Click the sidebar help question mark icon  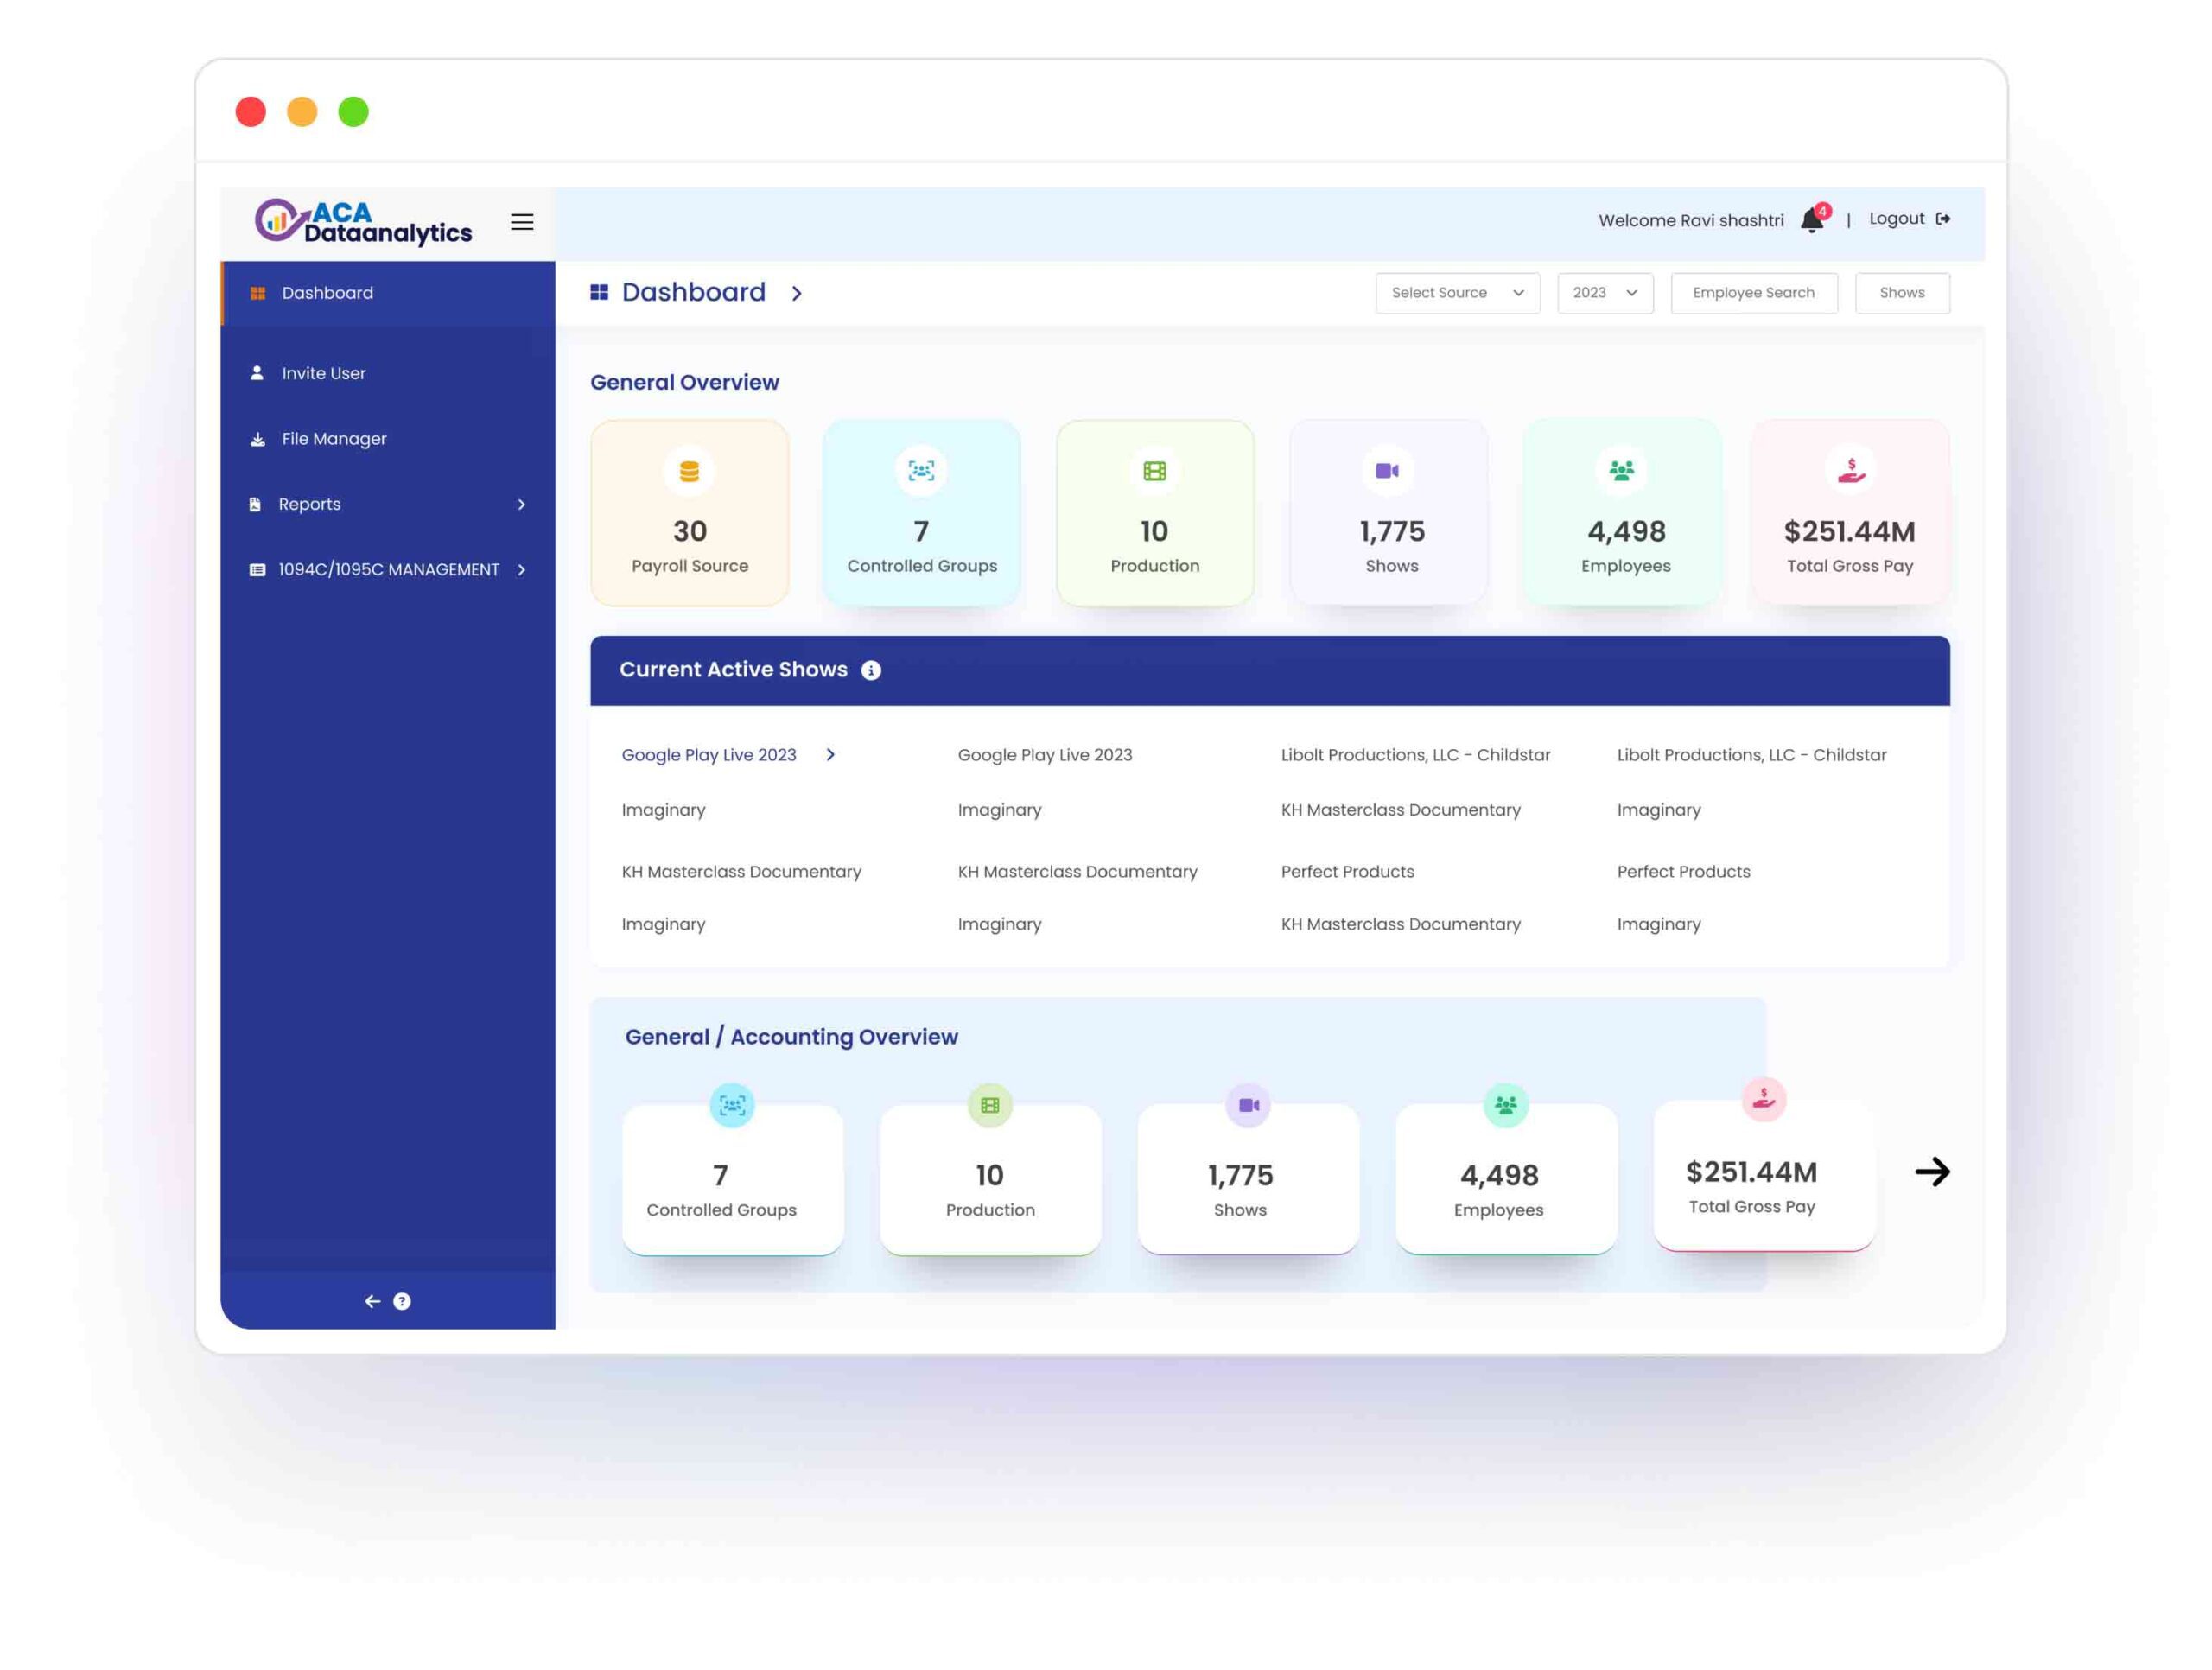(x=402, y=1301)
